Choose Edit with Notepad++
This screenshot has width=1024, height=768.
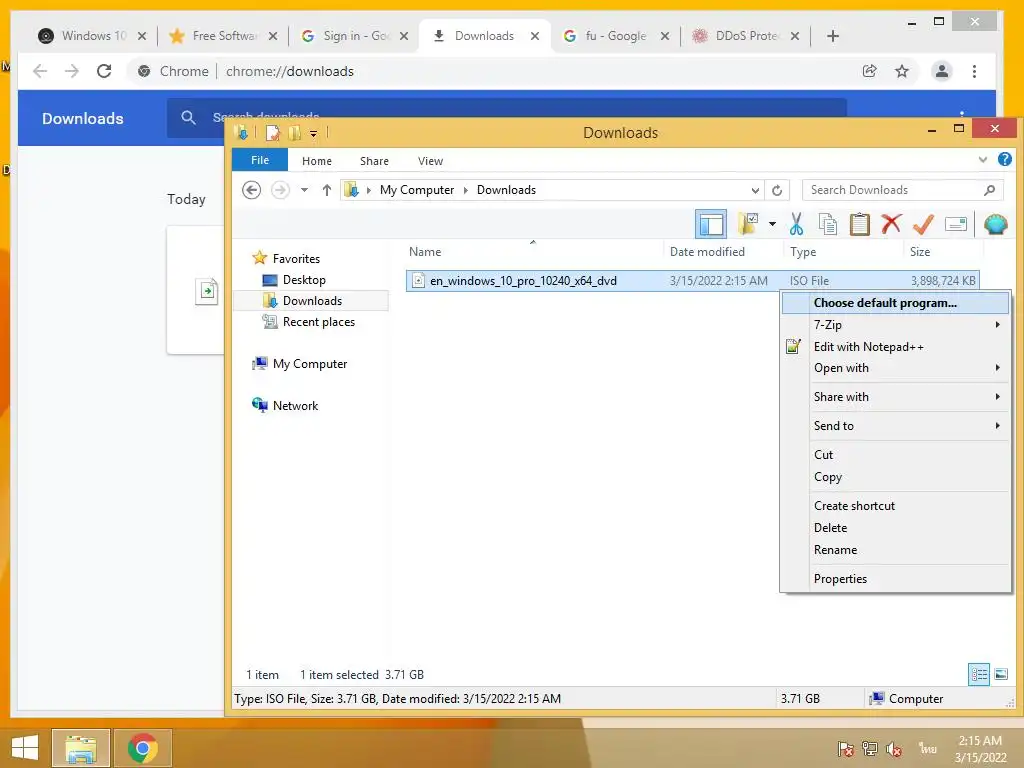click(895, 347)
